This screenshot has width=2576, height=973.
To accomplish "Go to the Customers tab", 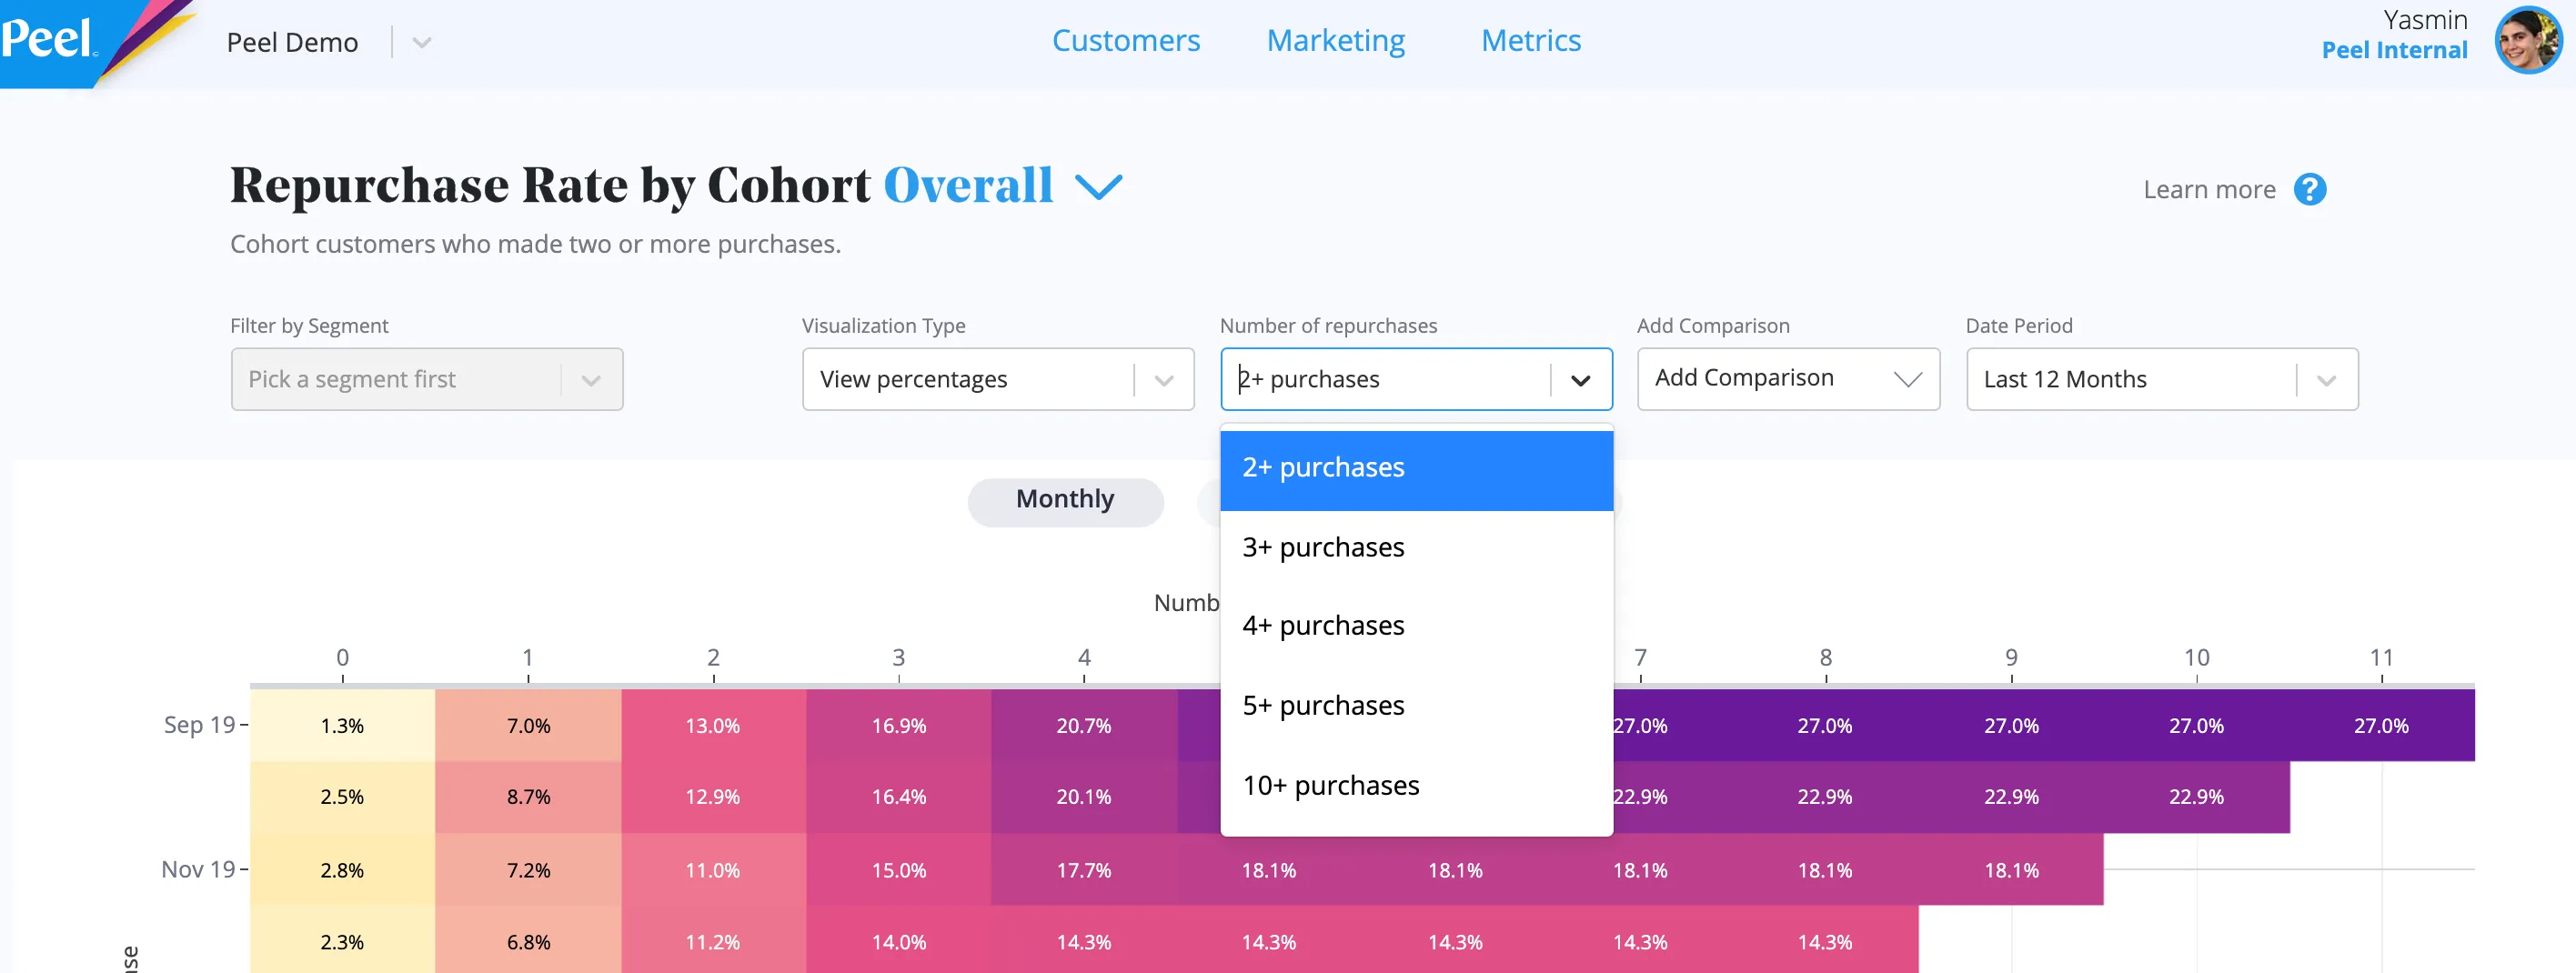I will click(x=1125, y=41).
